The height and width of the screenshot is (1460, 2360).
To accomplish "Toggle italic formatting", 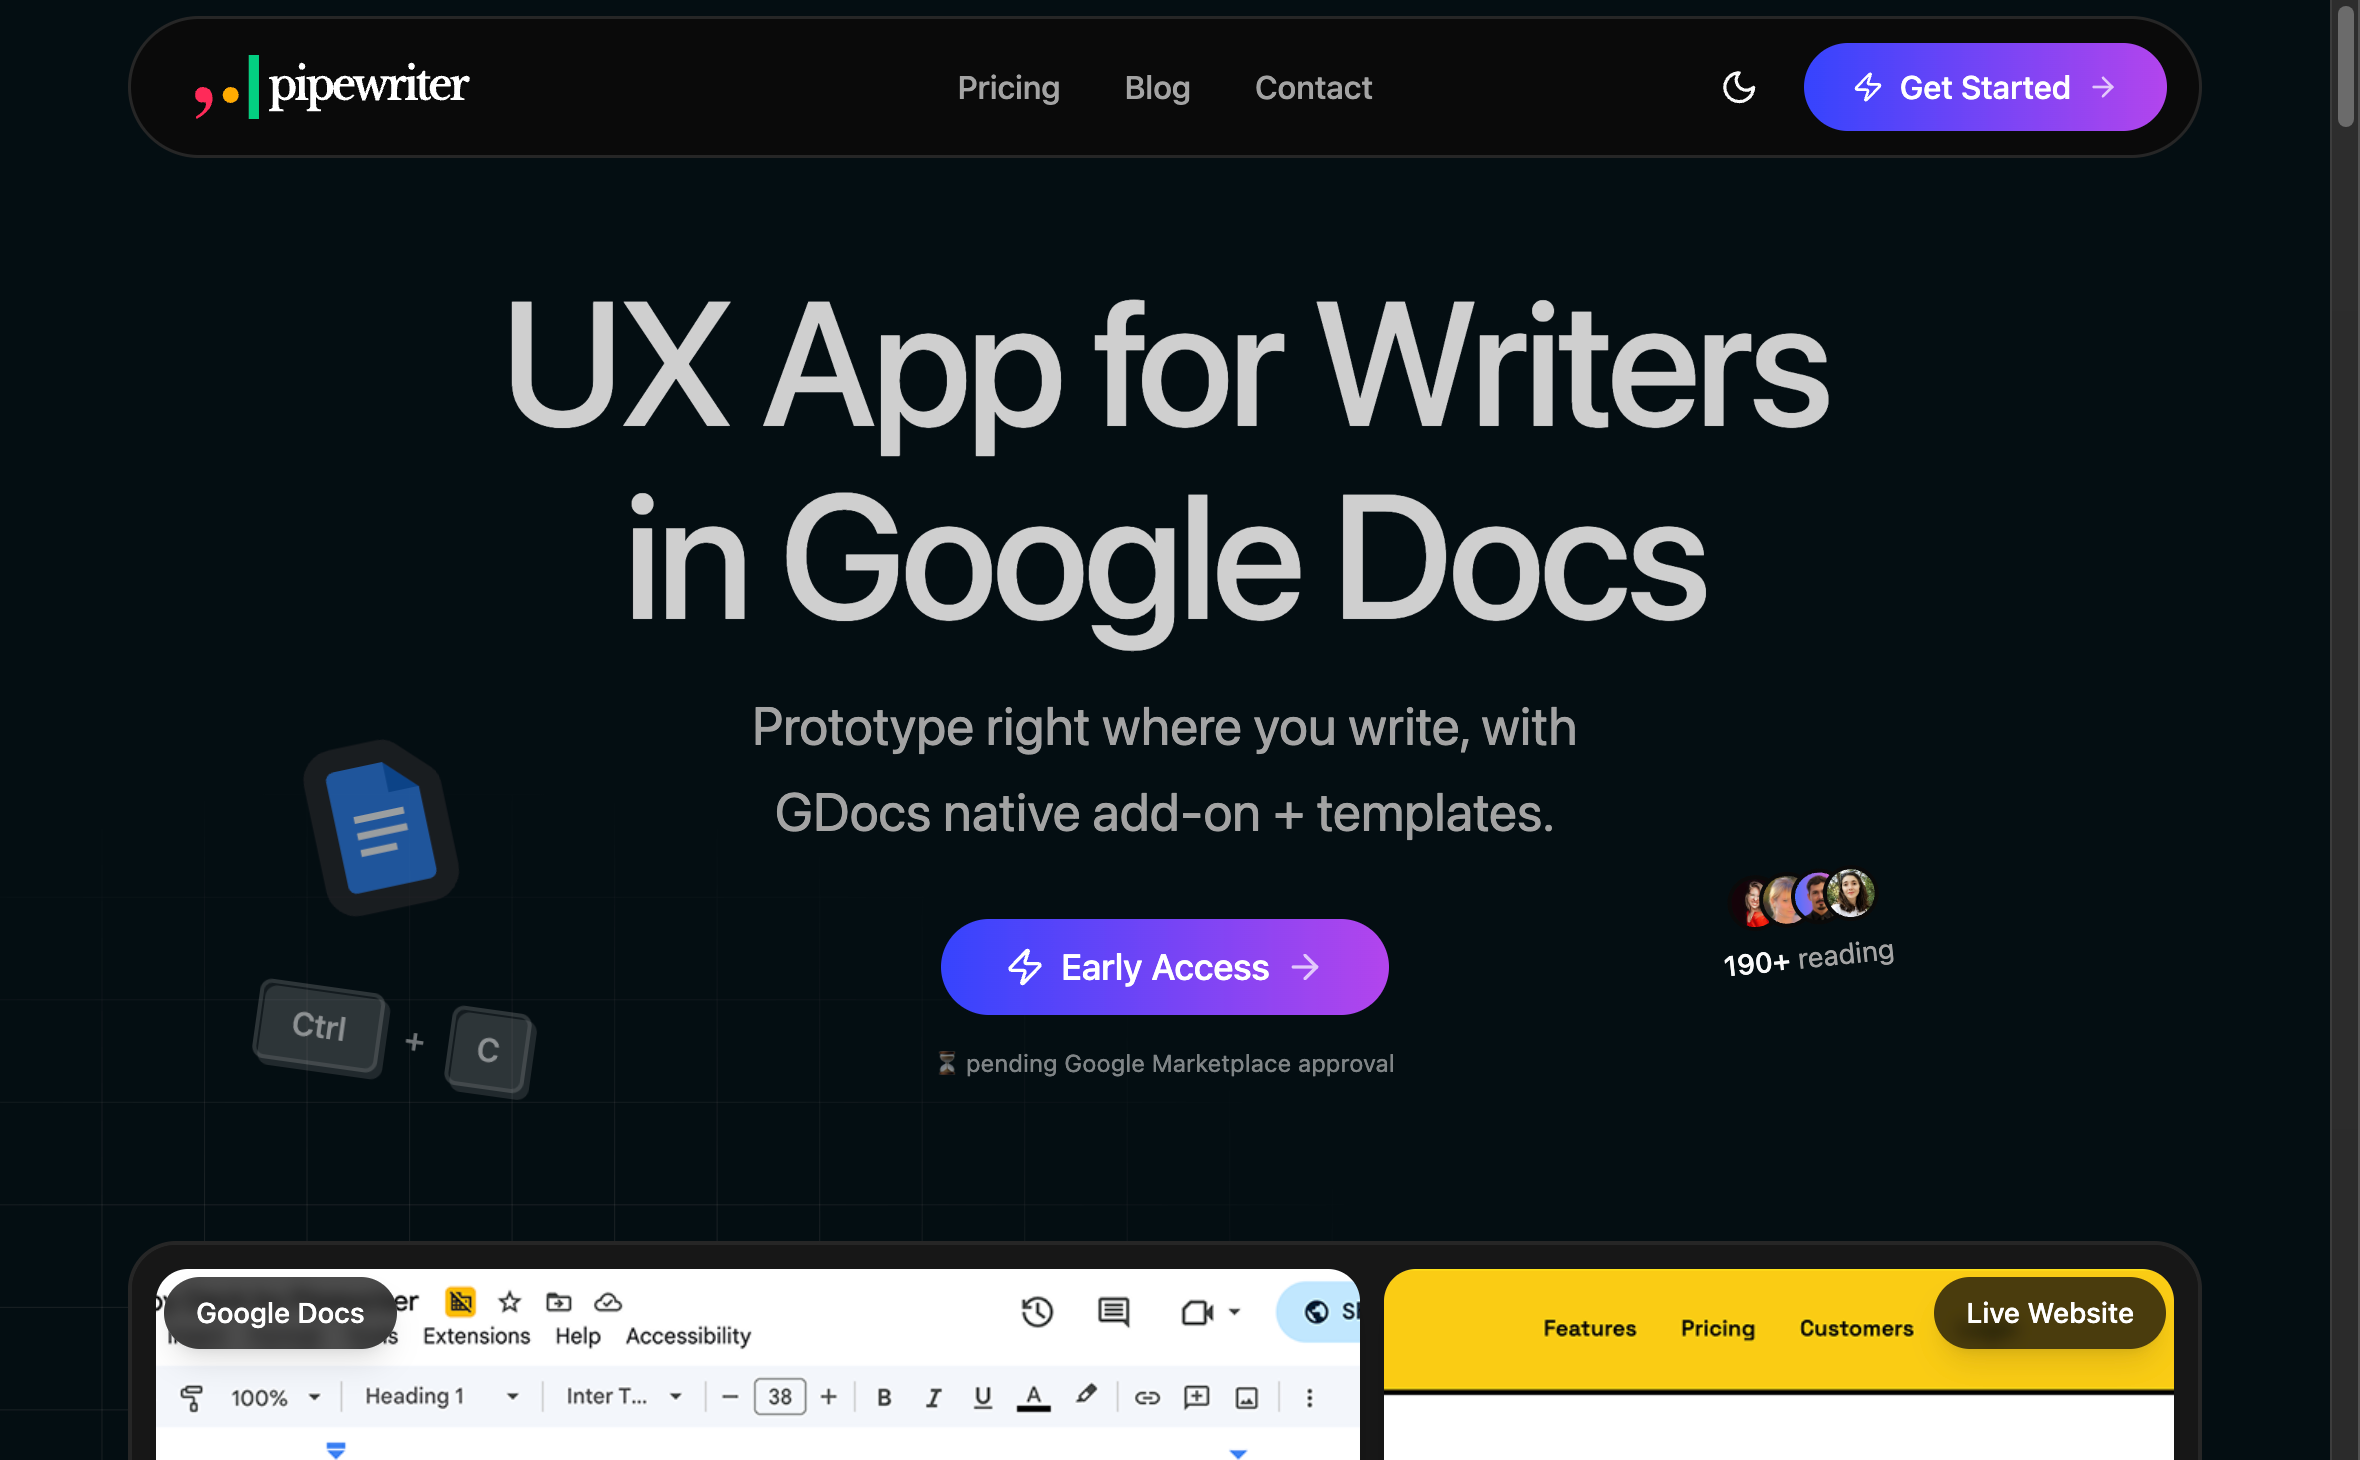I will click(934, 1398).
